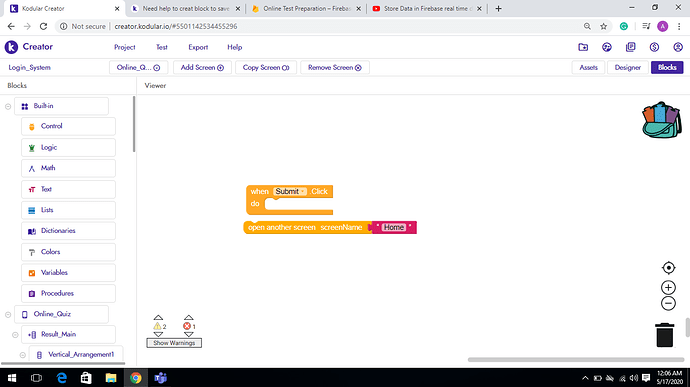Select the Online_Quiz screen tree item
The width and height of the screenshot is (690, 387).
(61, 314)
